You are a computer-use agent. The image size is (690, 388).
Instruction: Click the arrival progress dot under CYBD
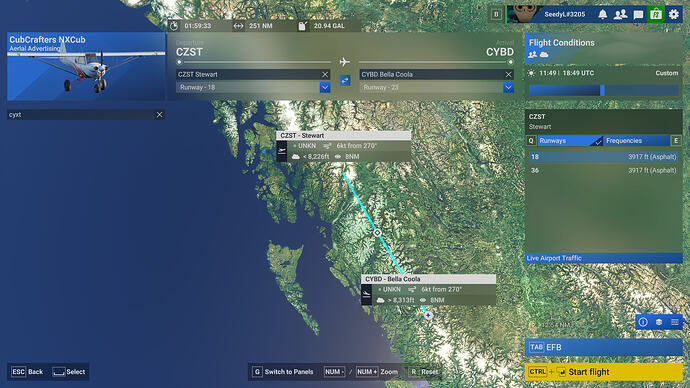510,62
